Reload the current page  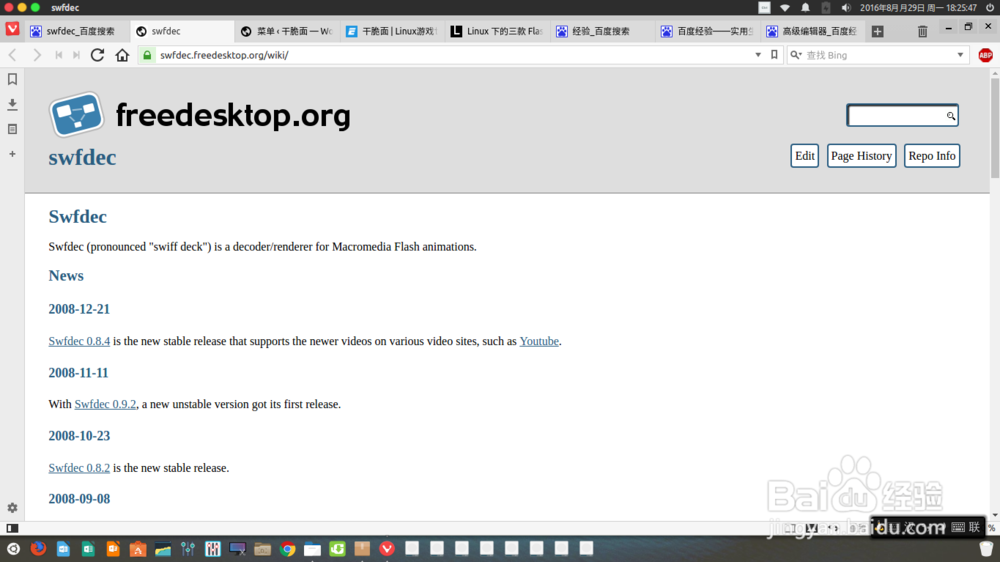[97, 55]
